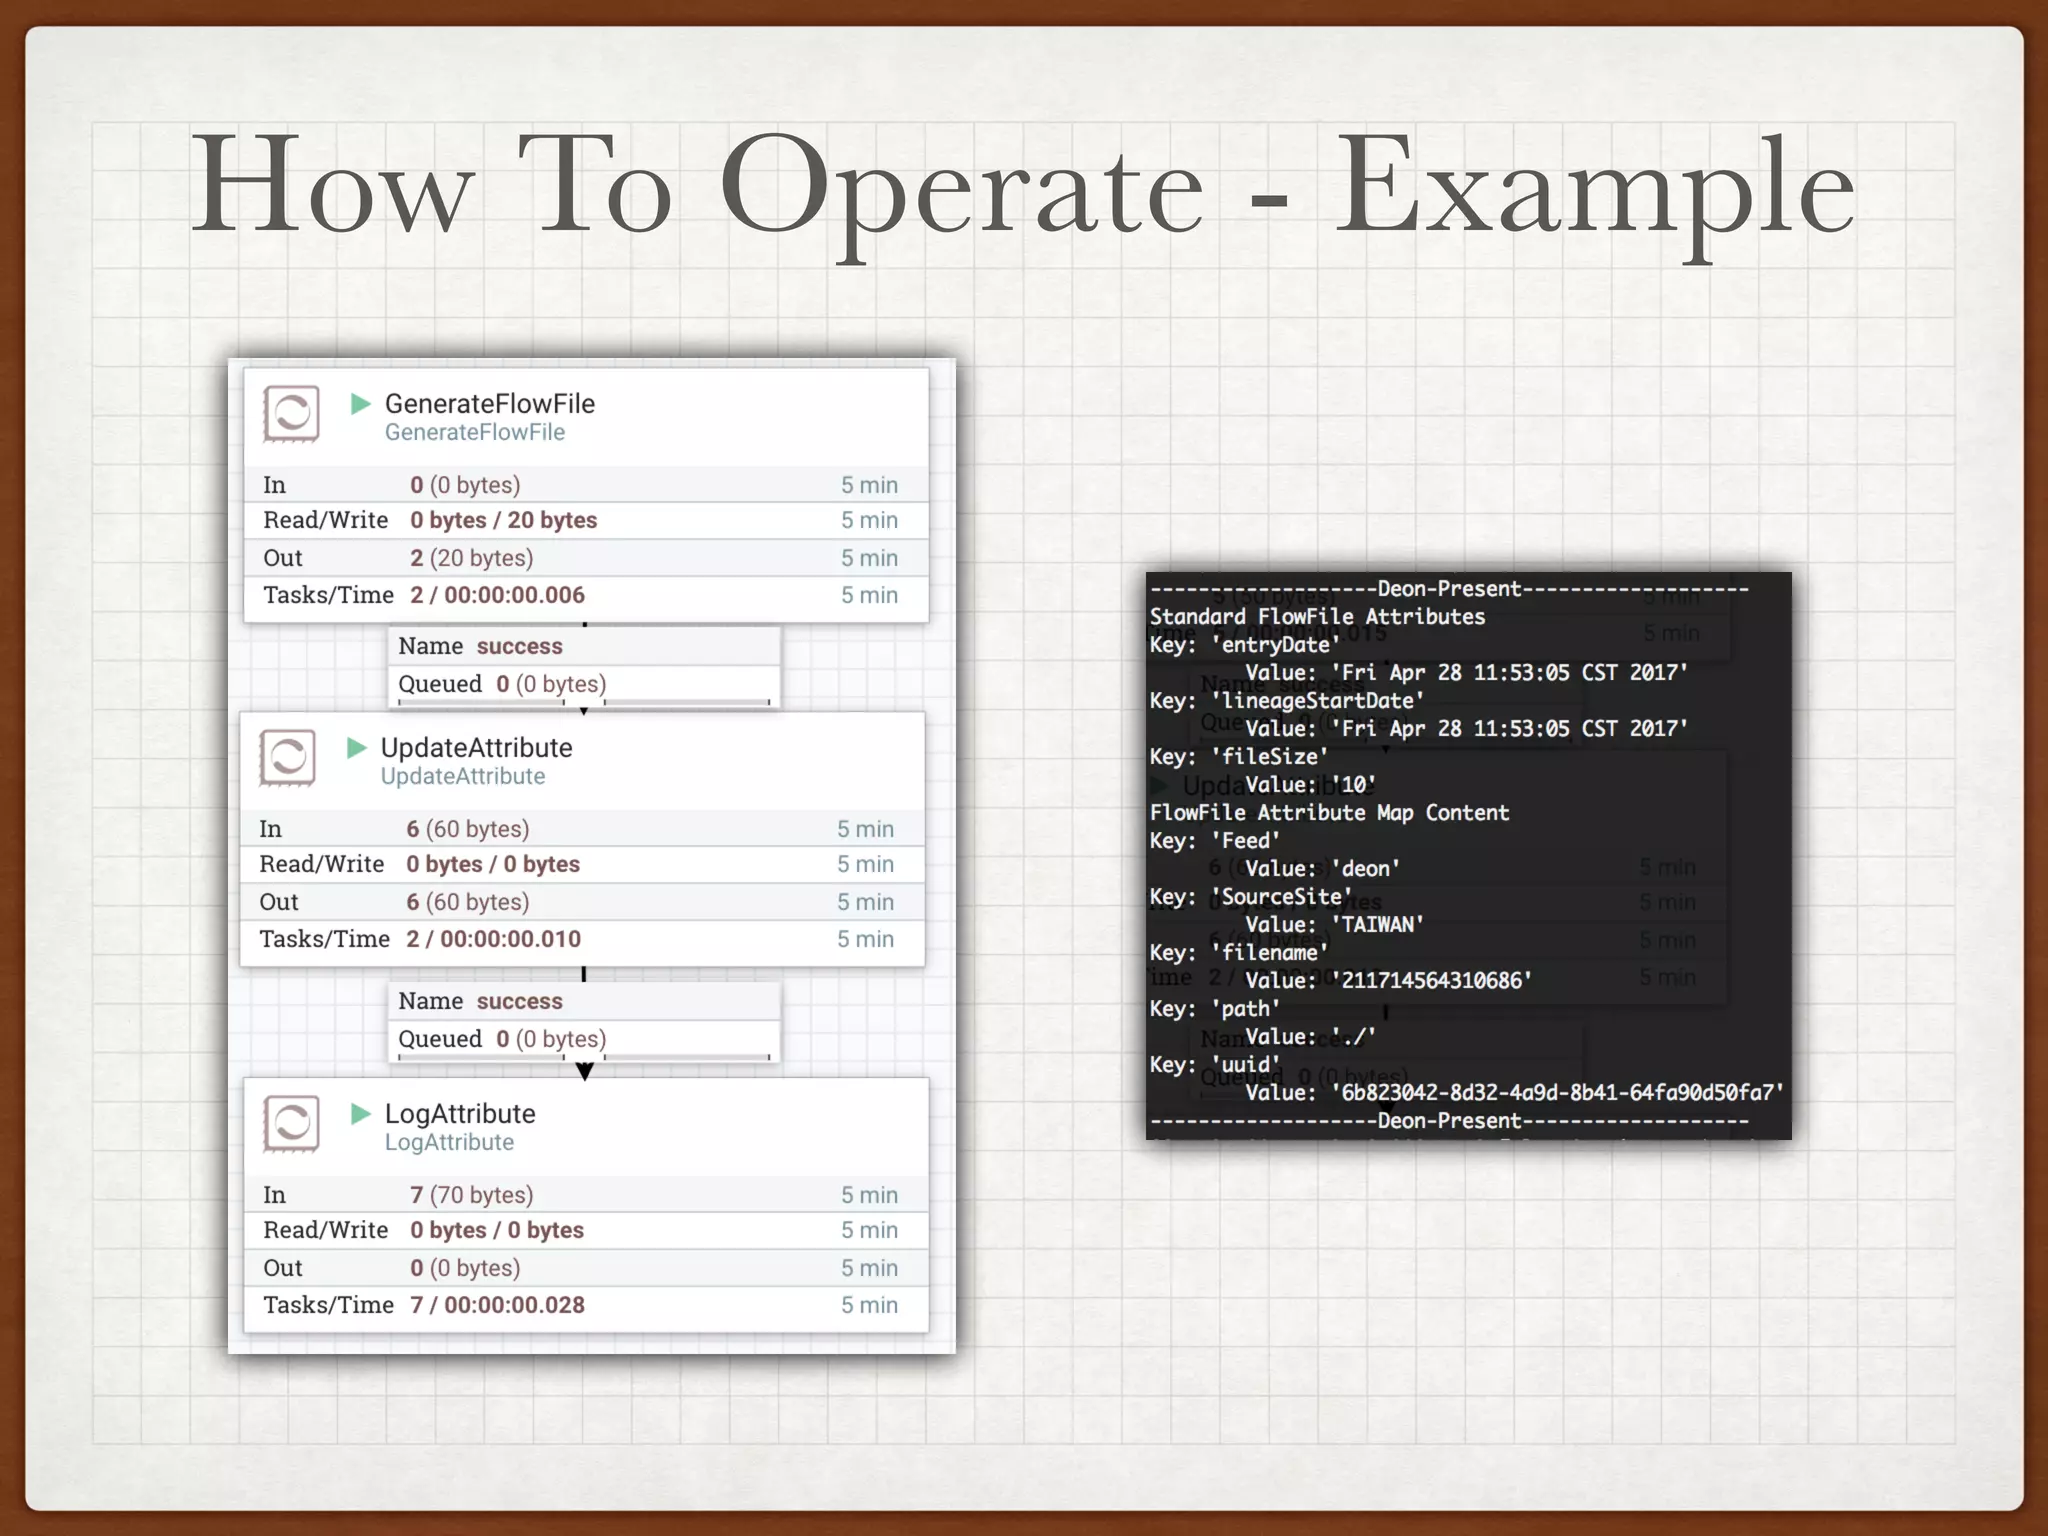2048x1536 pixels.
Task: Click the GenerateFlowFile processor icon
Action: [291, 413]
